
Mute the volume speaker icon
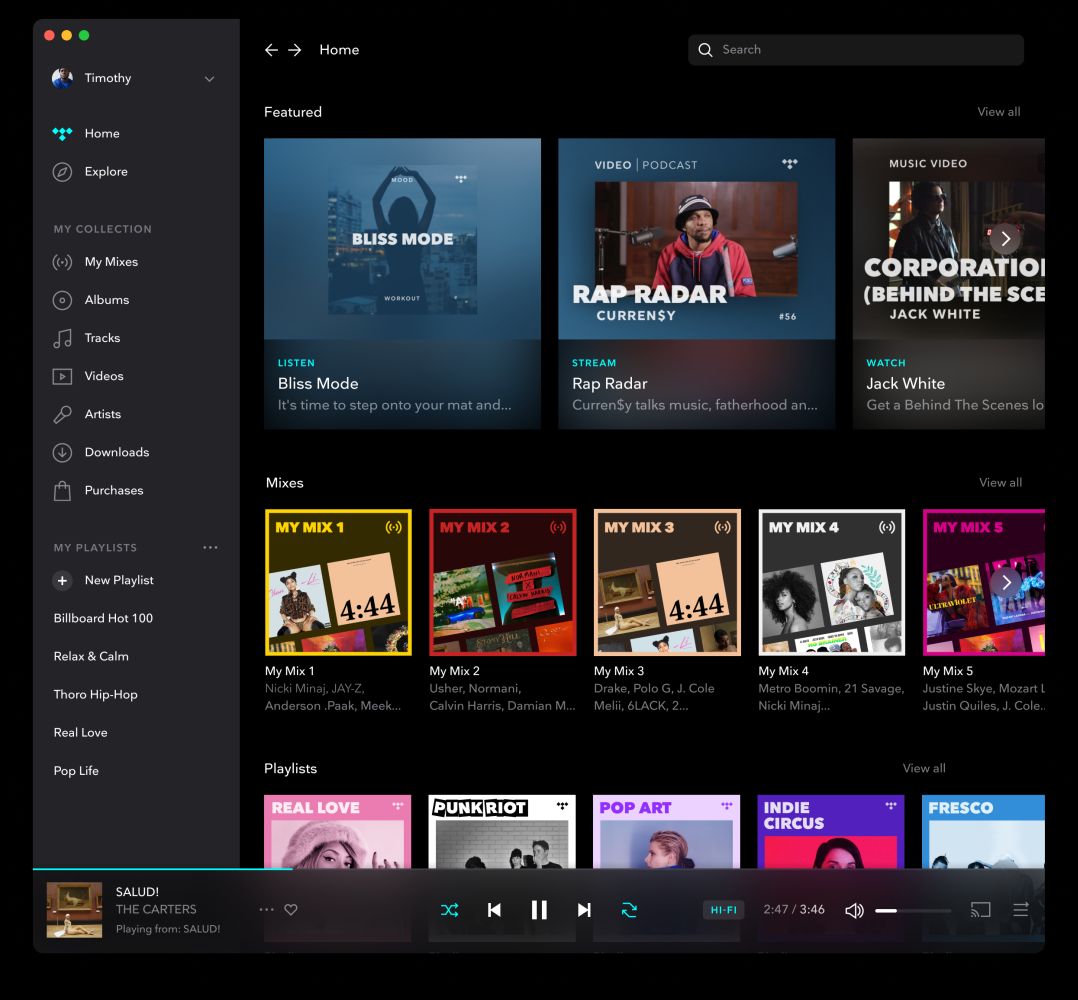point(854,911)
